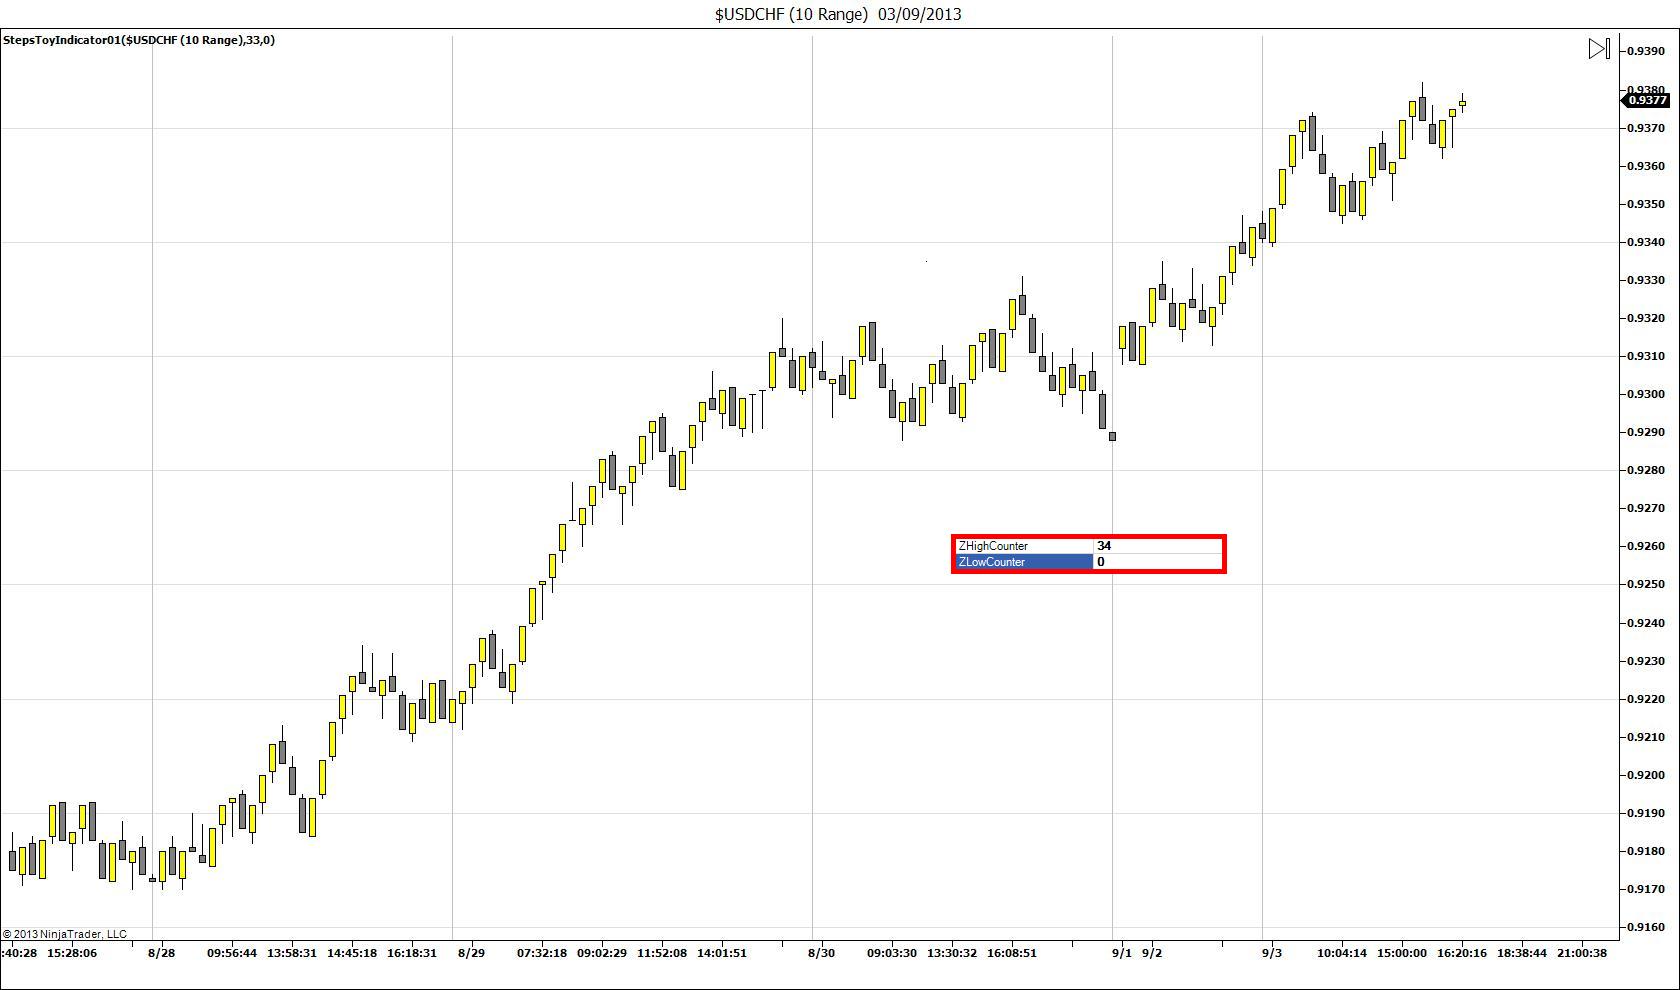Click the 0.9240 price axis label
Viewport: 1680px width, 990px height.
(1646, 623)
